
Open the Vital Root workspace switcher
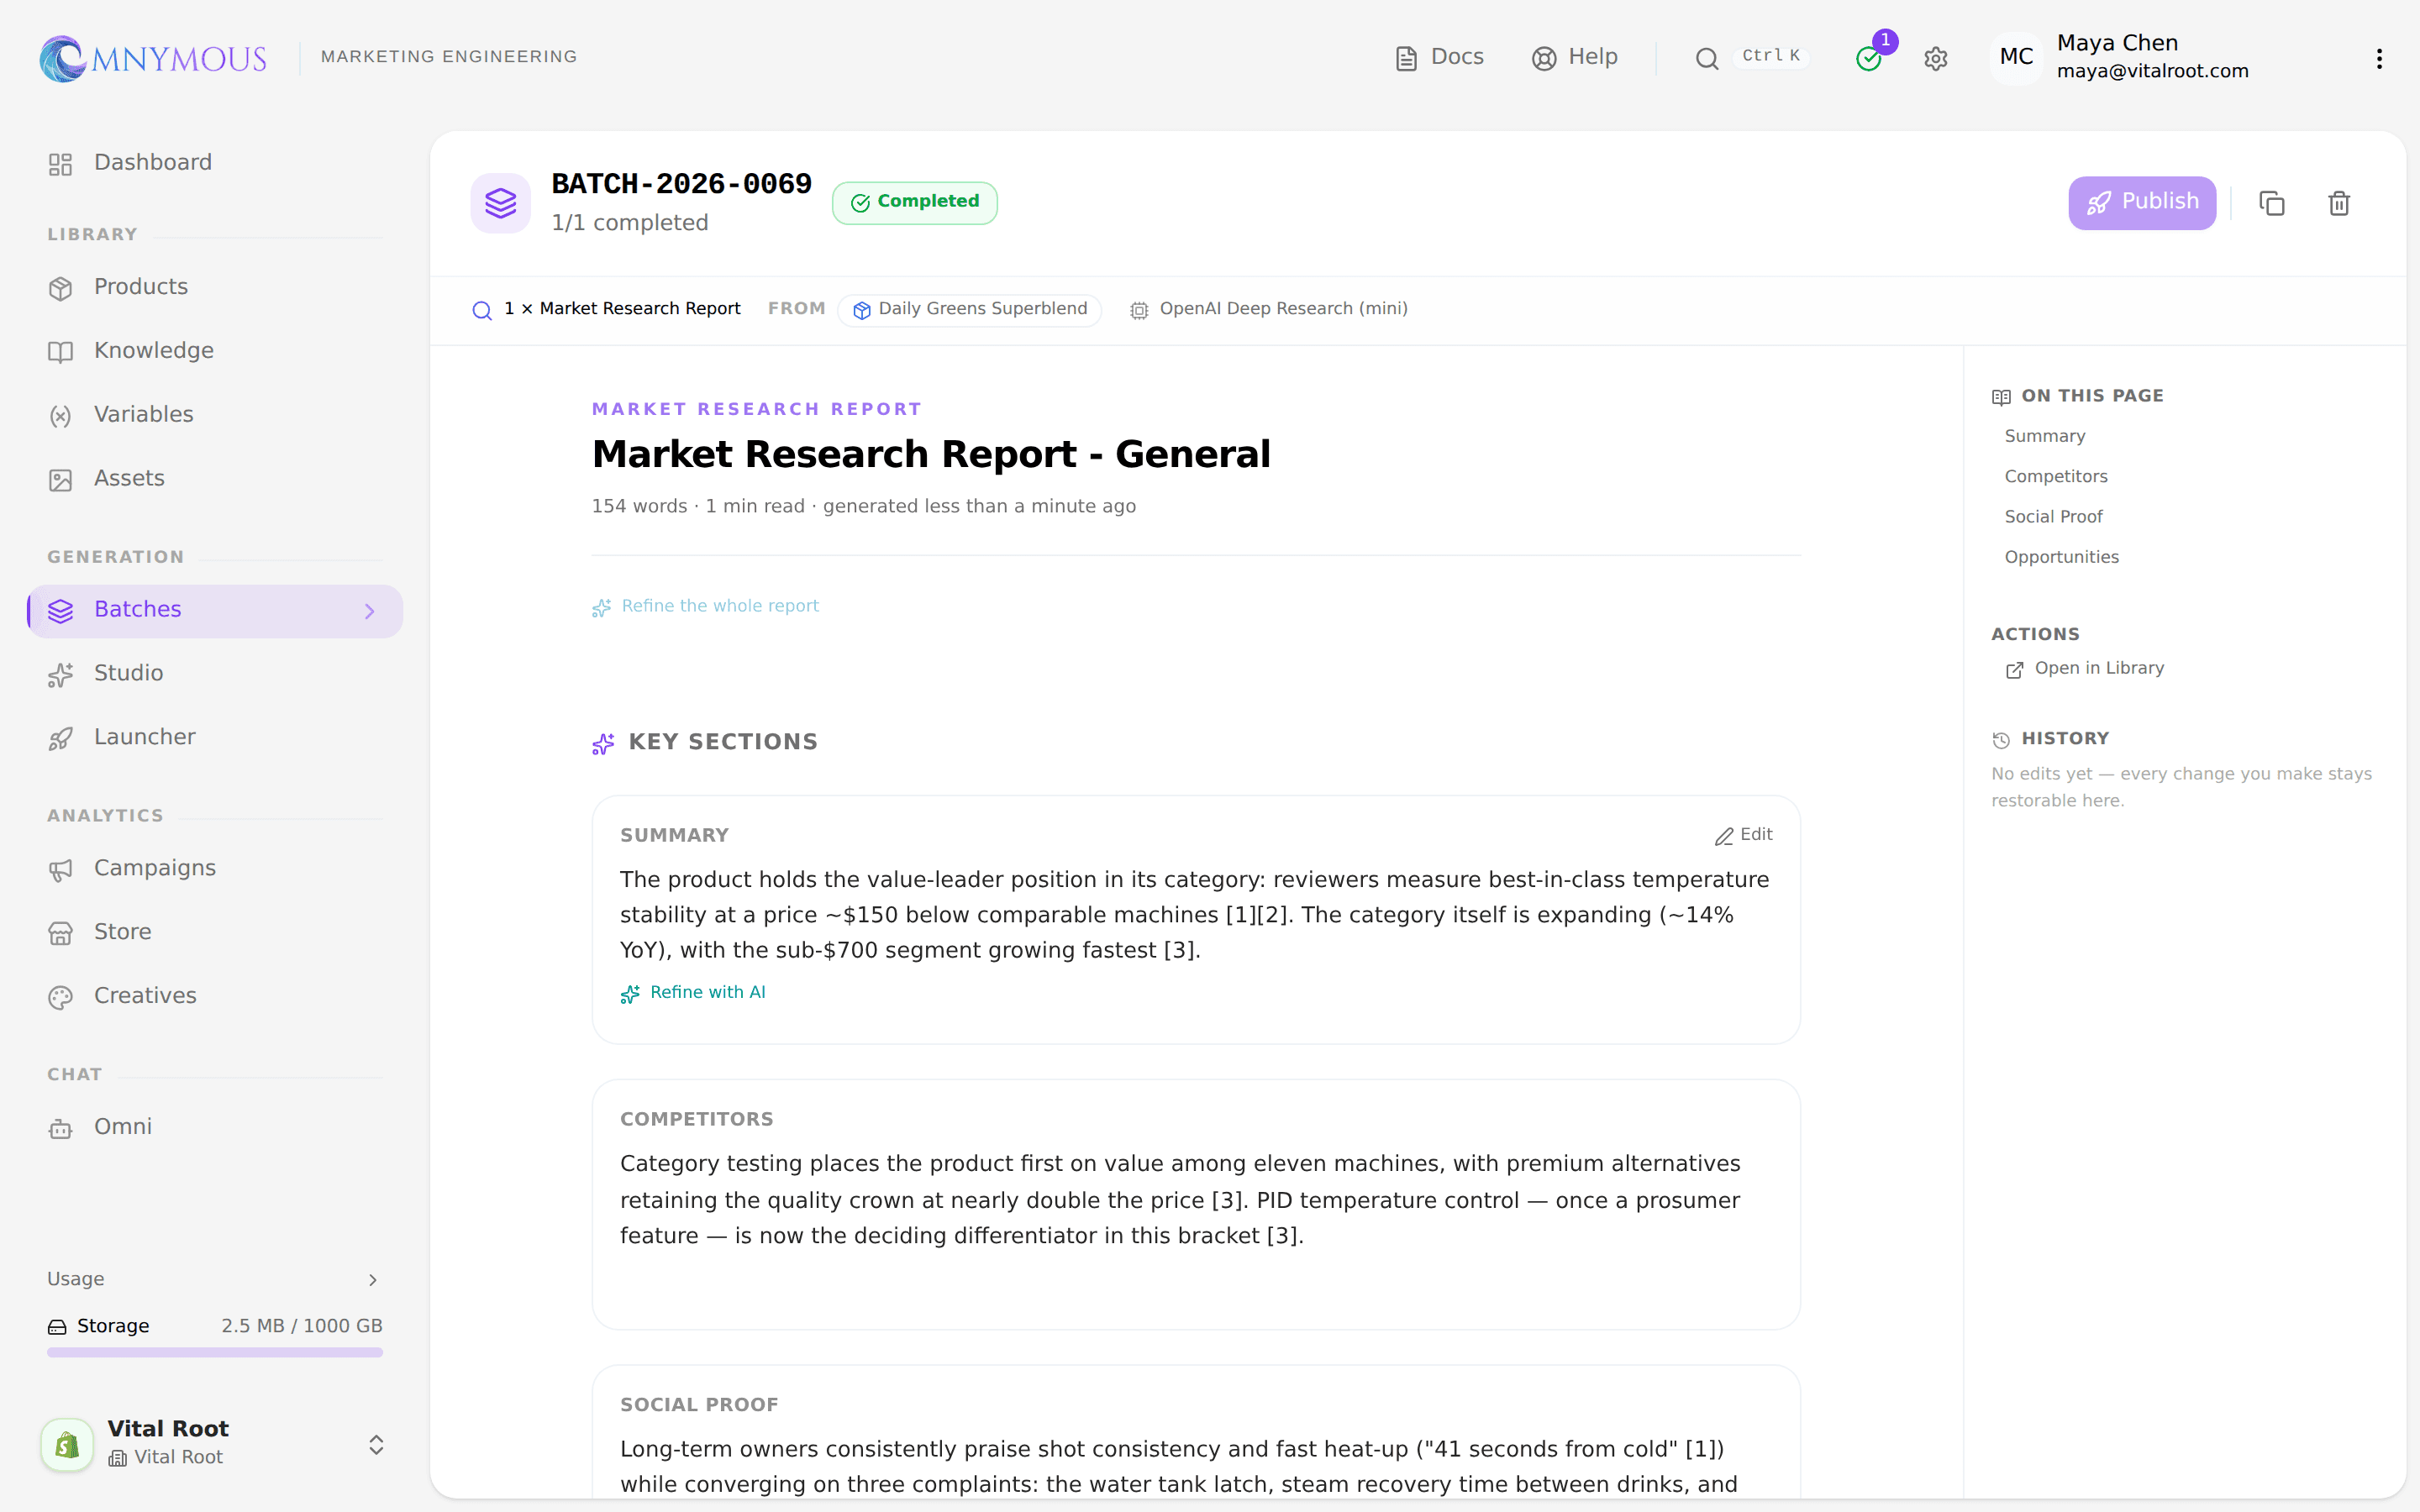click(214, 1443)
